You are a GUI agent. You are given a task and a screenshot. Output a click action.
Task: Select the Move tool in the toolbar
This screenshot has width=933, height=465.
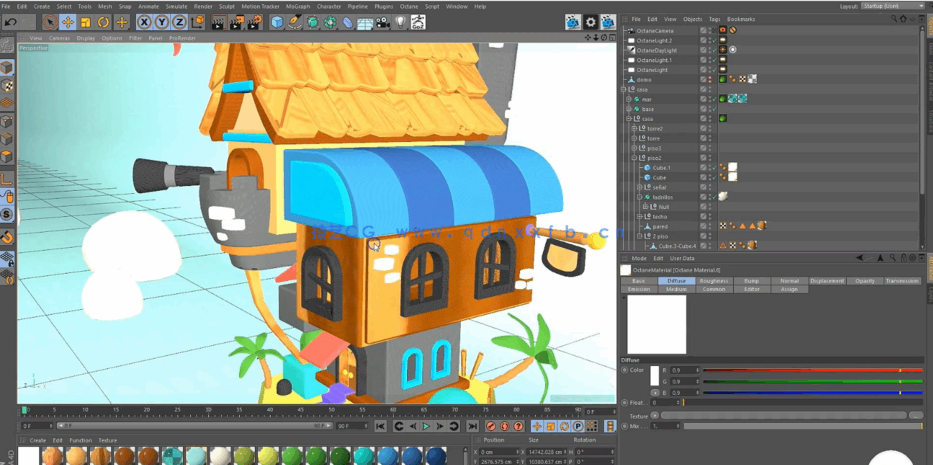(x=68, y=23)
